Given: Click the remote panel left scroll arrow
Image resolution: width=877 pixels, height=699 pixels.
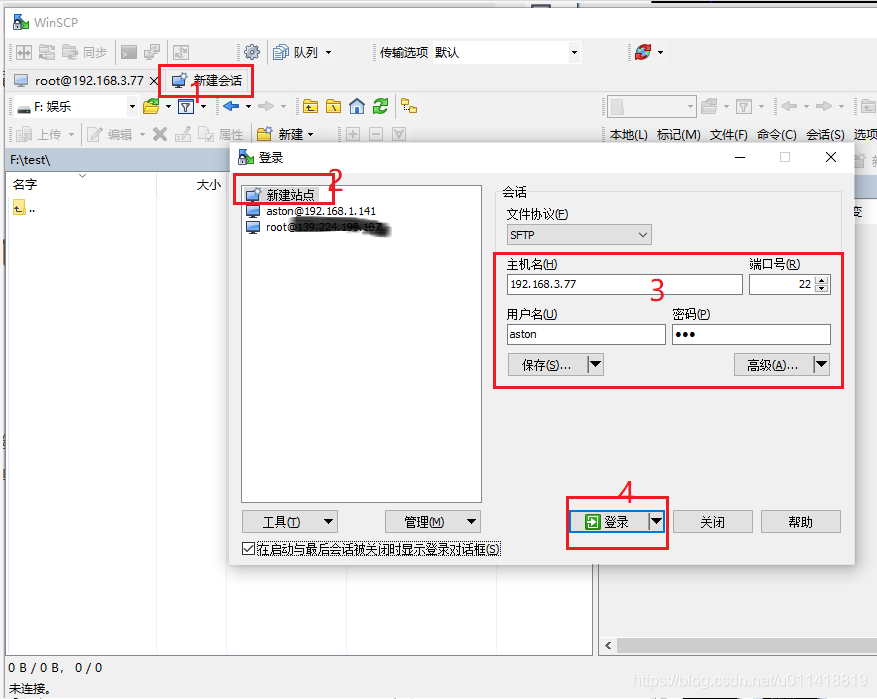Looking at the screenshot, I should tap(608, 646).
